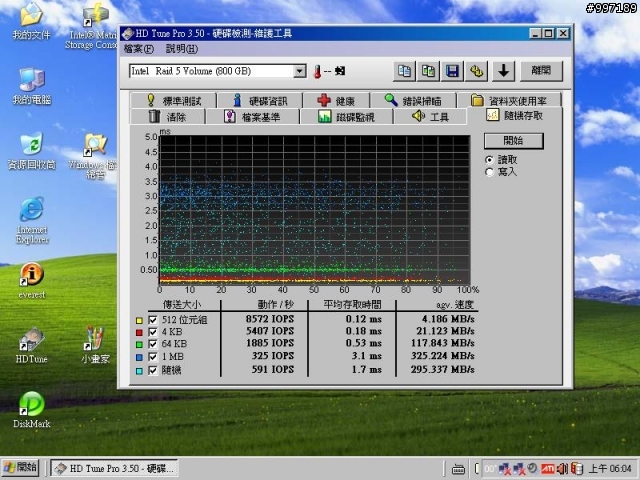This screenshot has height=480, width=640.
Task: Click the save floppy disk icon
Action: pos(452,71)
